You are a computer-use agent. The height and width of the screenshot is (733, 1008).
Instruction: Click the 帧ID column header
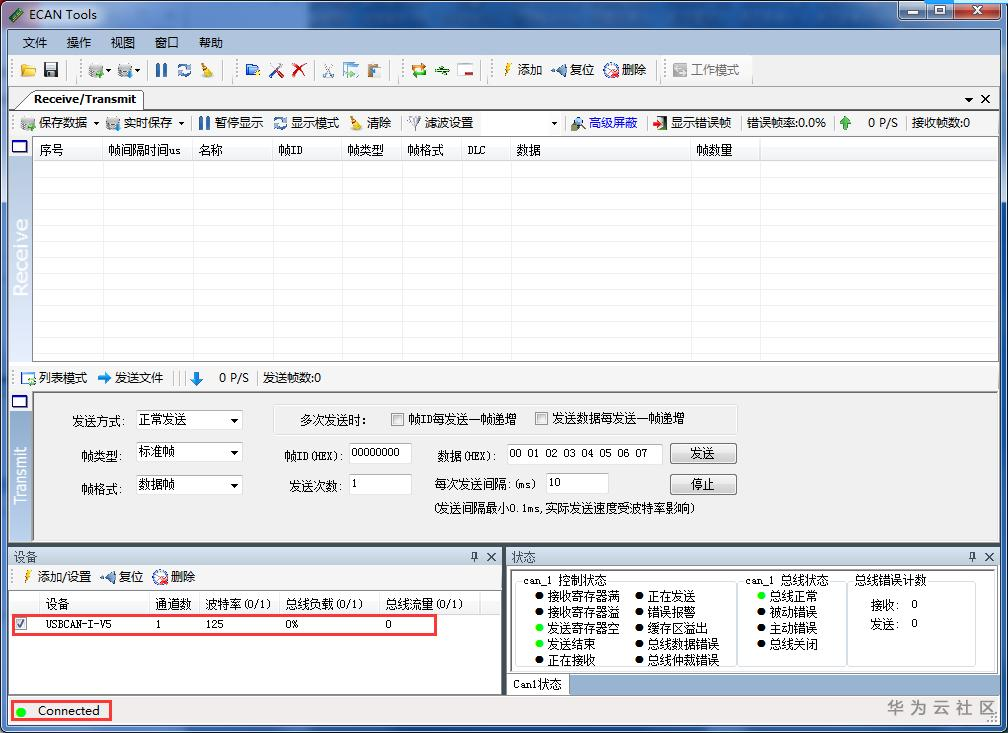(x=307, y=150)
